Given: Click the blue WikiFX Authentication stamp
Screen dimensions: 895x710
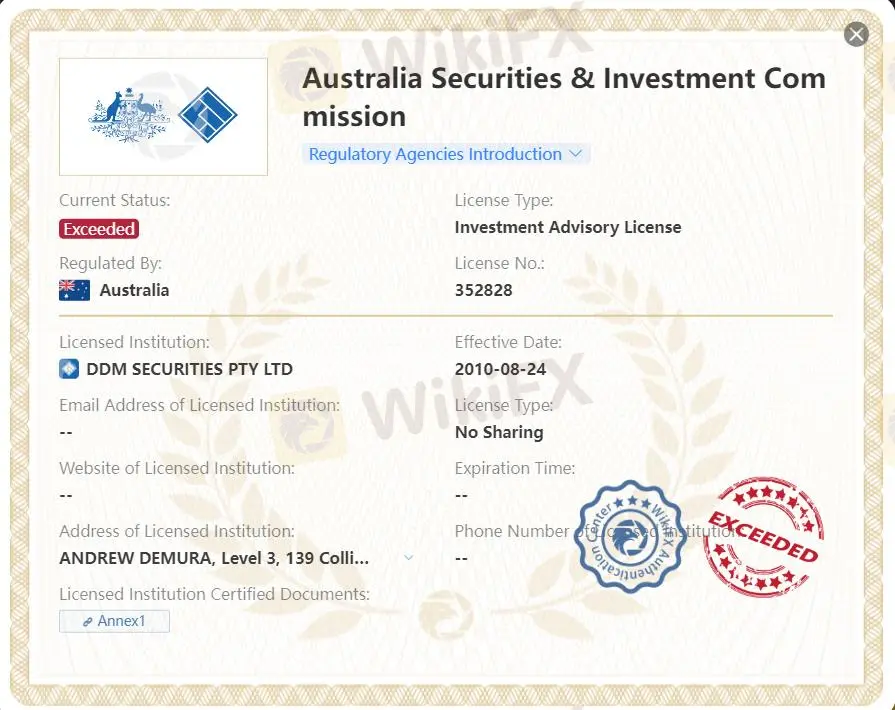Looking at the screenshot, I should 630,536.
